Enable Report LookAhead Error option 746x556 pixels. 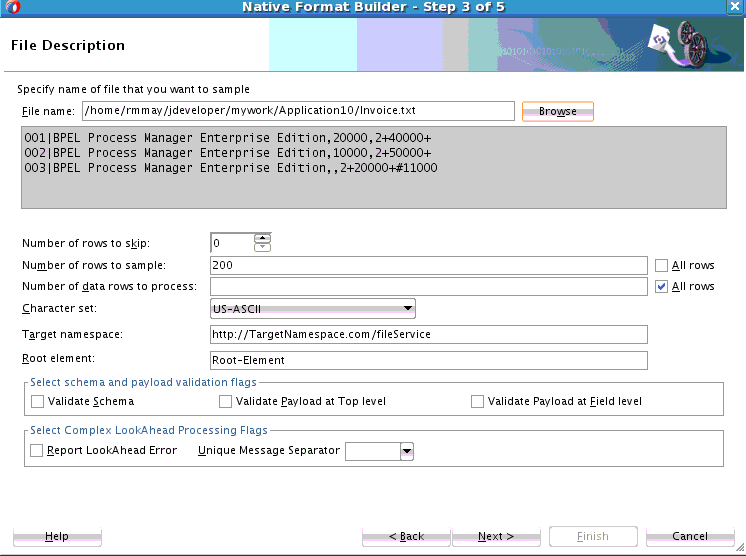37,450
